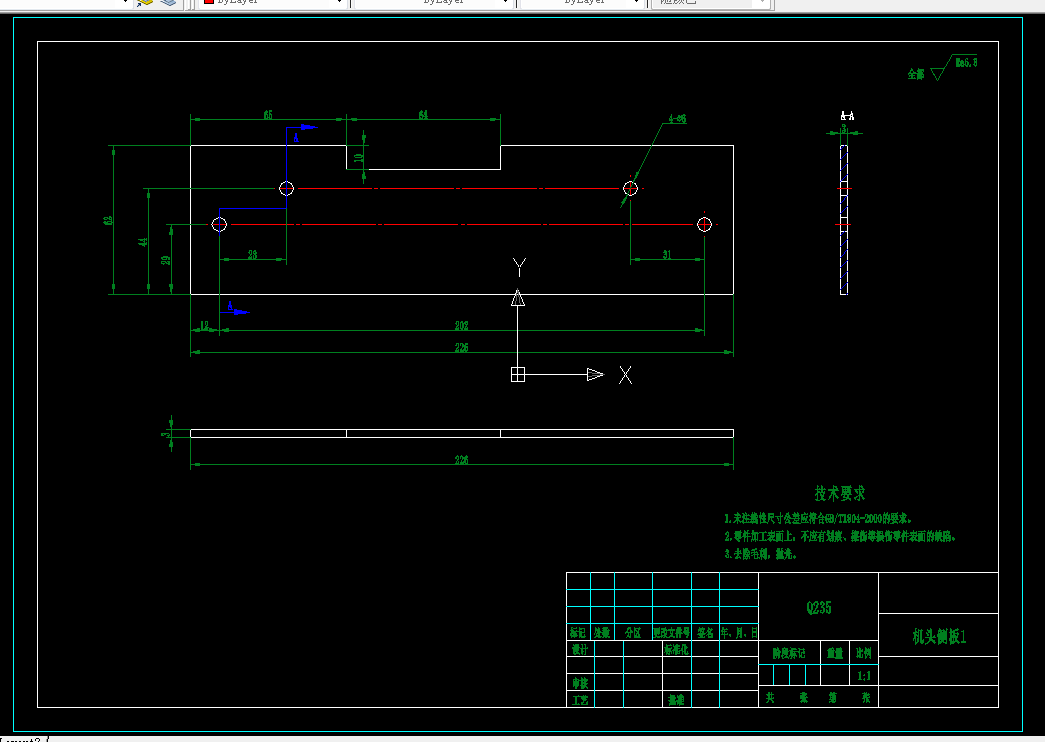Select the 批准 title block label
1045x742 pixels.
point(676,699)
